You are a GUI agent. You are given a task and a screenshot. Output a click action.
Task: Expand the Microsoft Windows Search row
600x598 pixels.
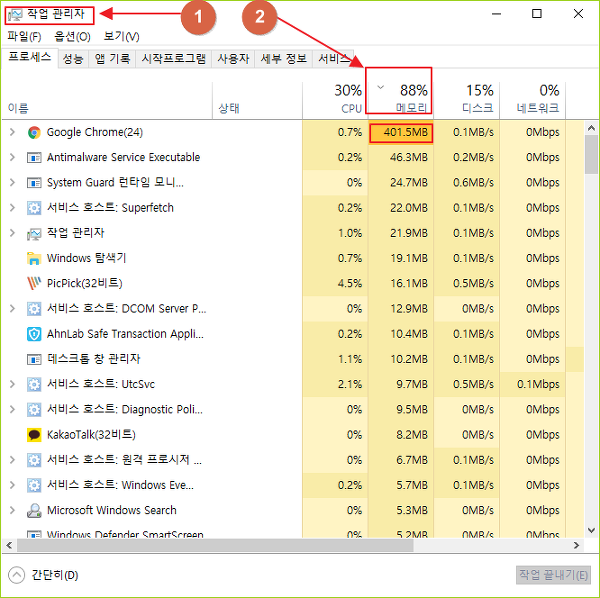[12, 510]
